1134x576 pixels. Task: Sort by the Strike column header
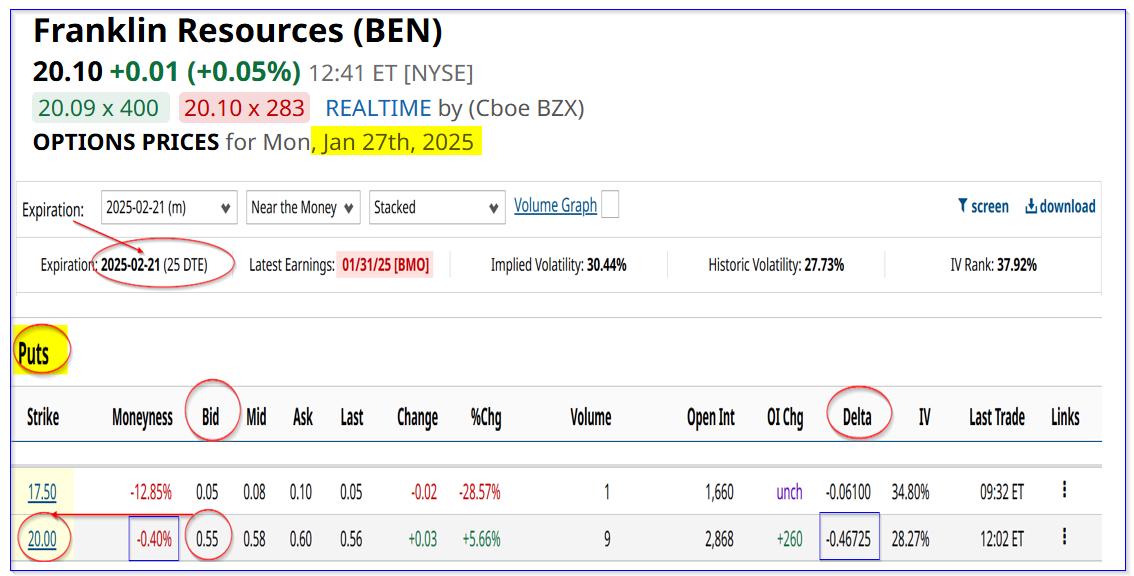[x=43, y=417]
